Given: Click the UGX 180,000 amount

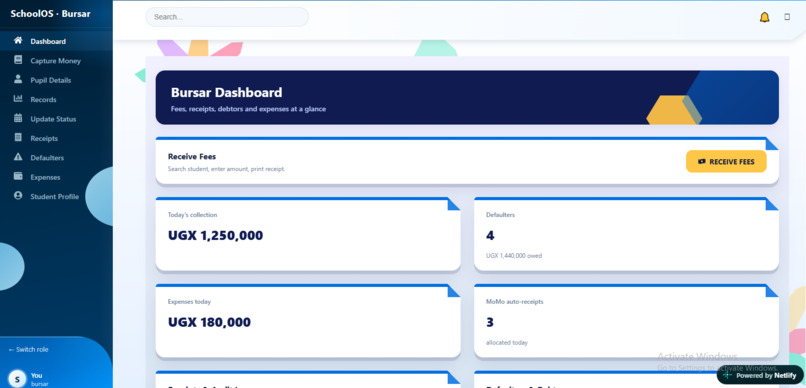Looking at the screenshot, I should pos(209,323).
